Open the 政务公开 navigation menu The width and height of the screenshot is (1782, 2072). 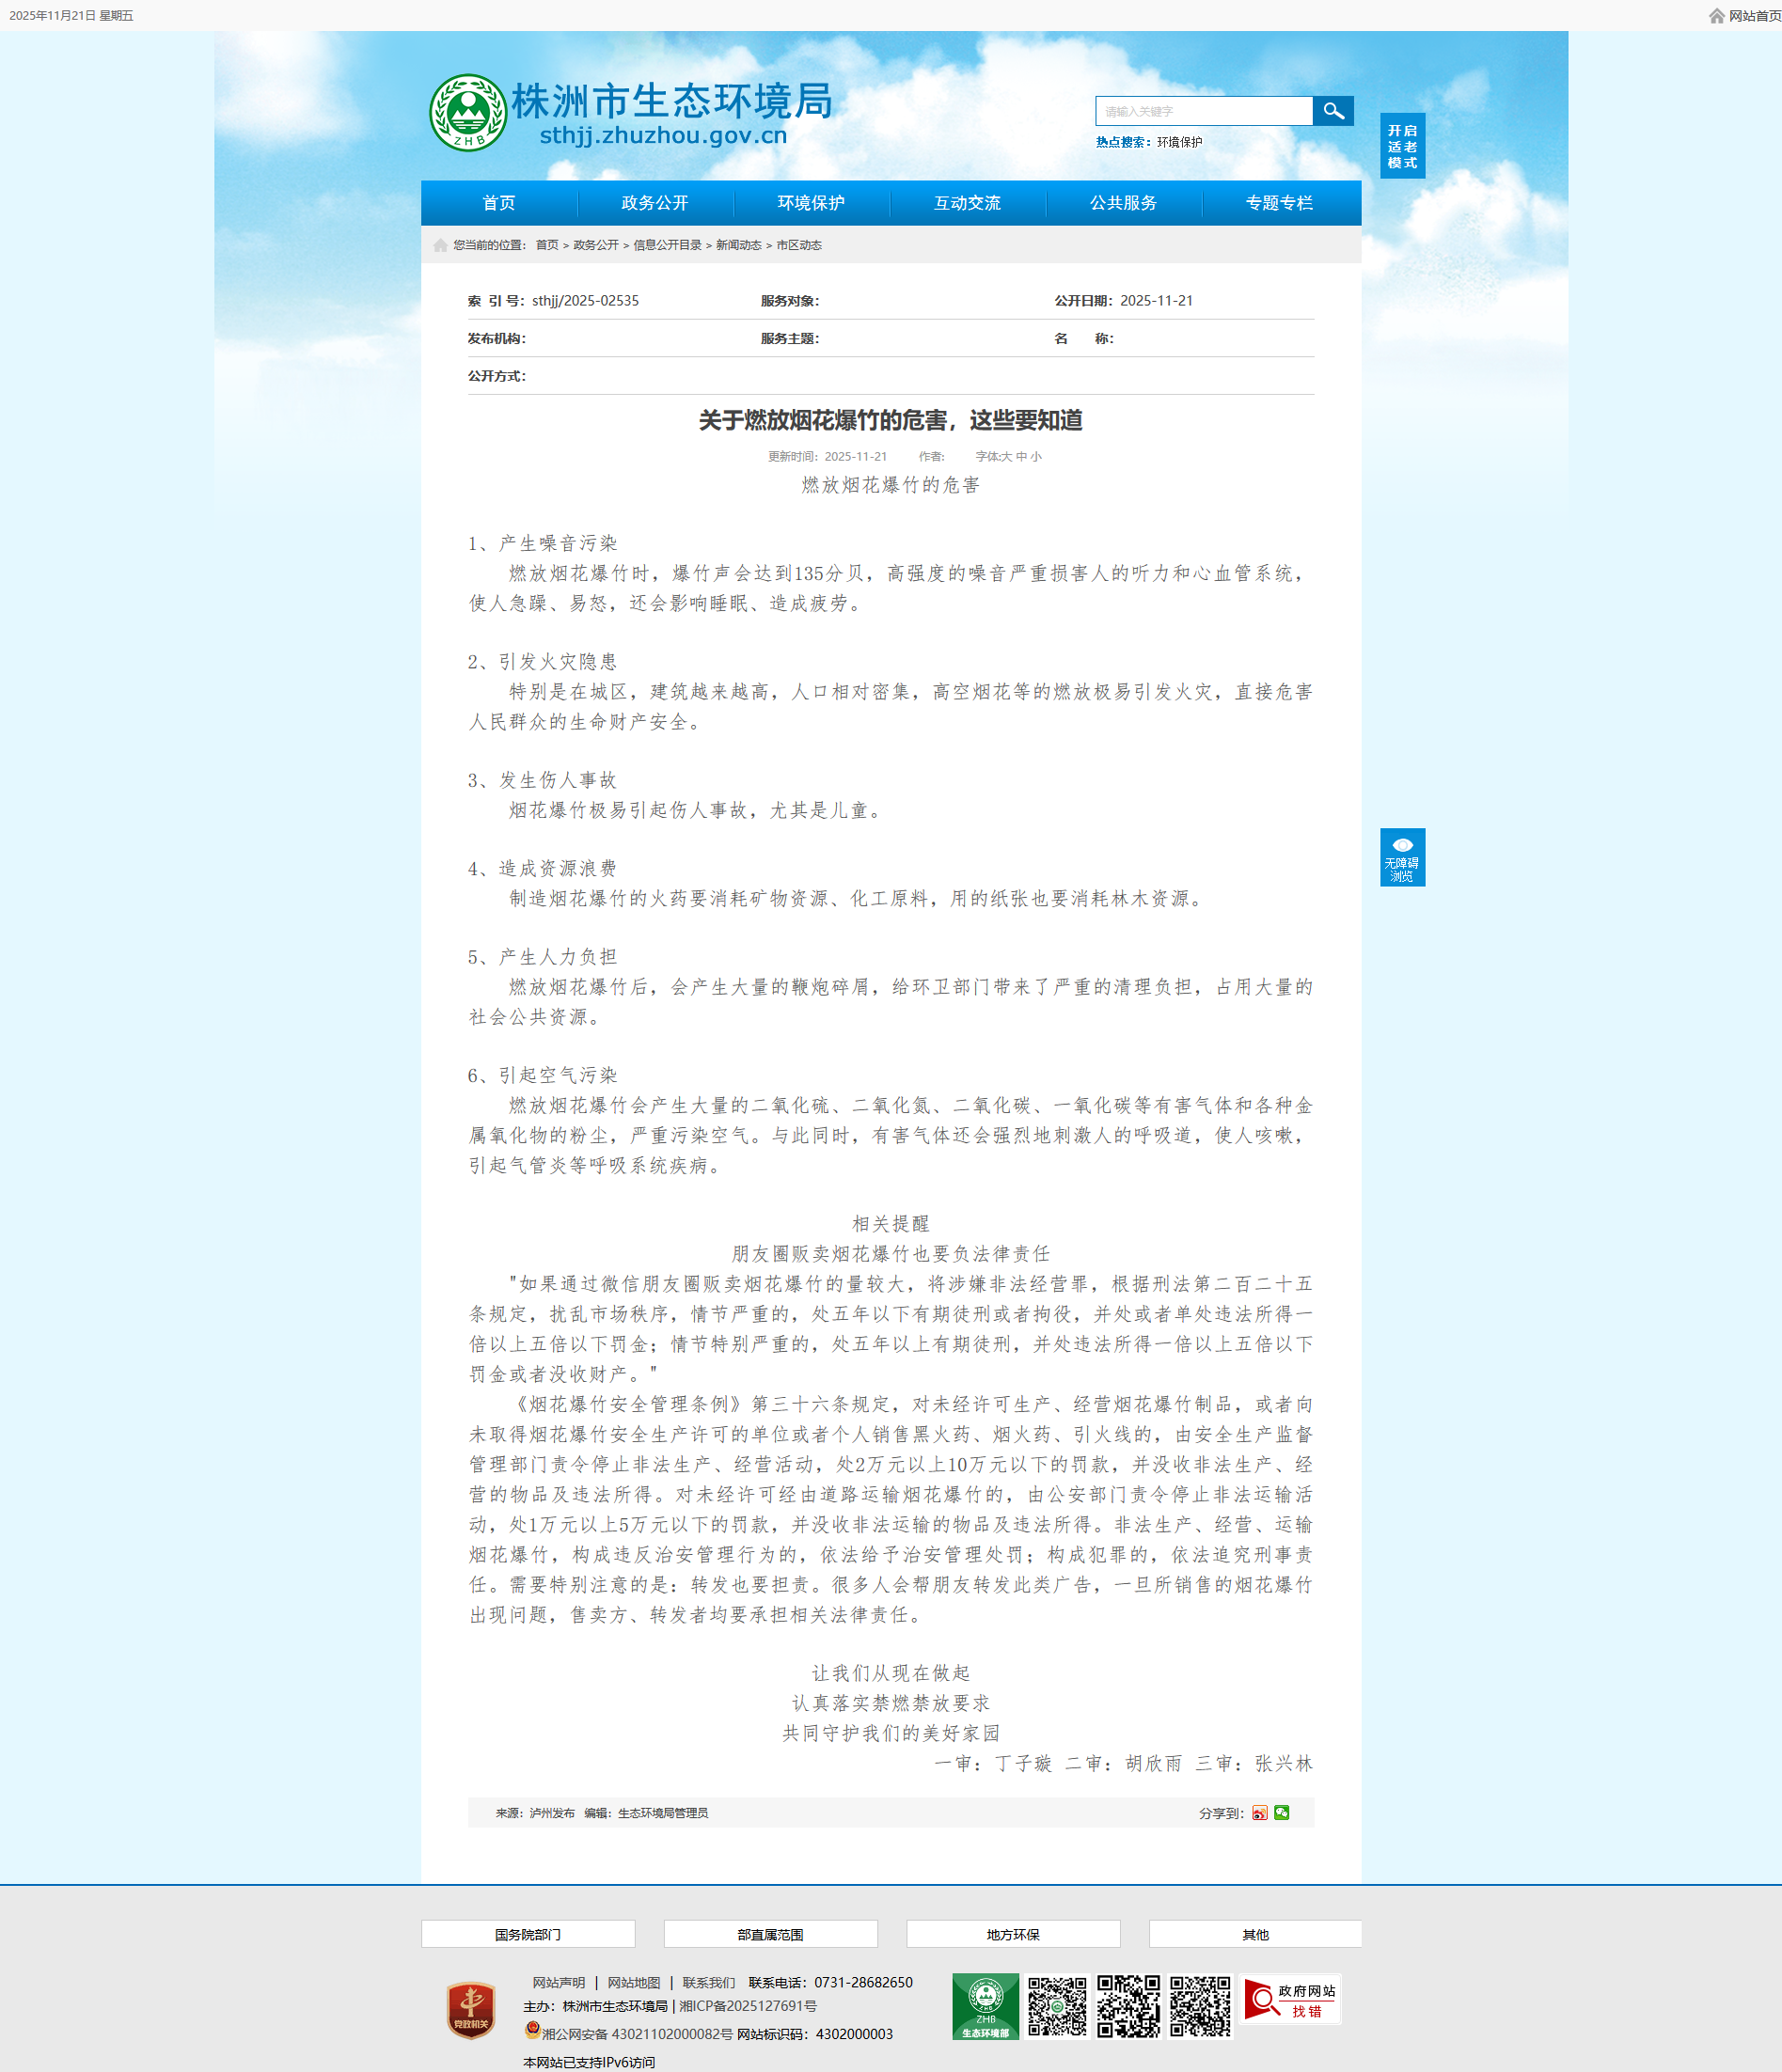coord(655,203)
